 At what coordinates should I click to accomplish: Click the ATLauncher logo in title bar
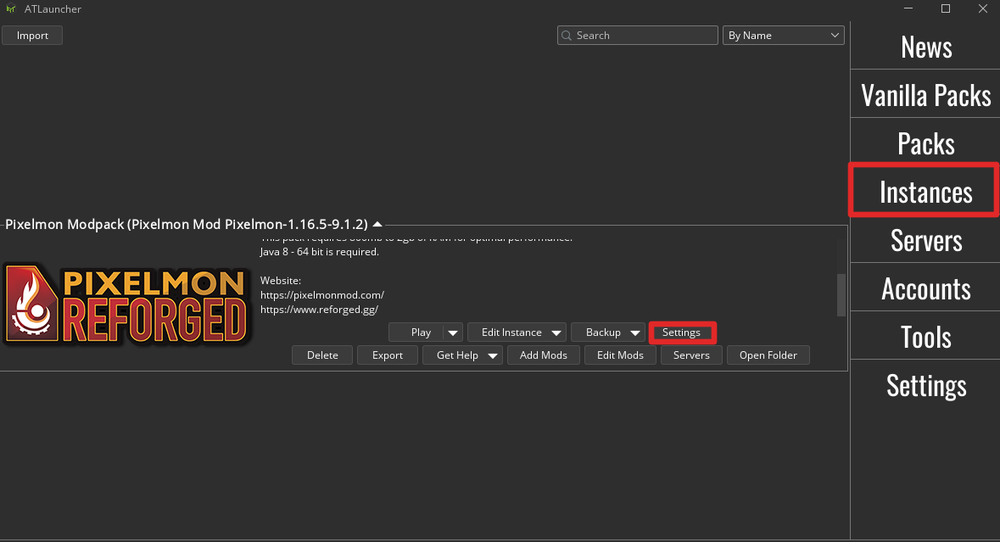coord(10,9)
